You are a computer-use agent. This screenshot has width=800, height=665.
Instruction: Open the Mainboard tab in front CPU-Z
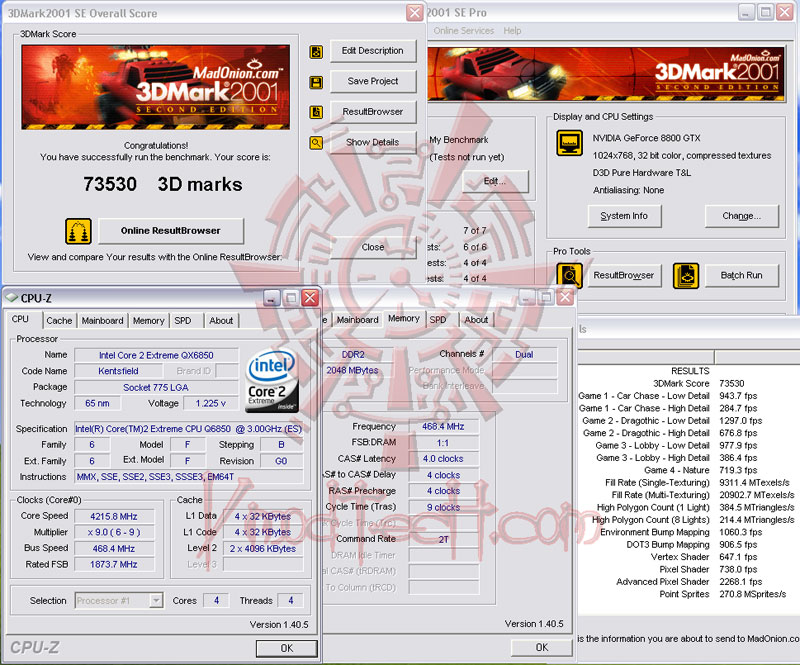(103, 321)
